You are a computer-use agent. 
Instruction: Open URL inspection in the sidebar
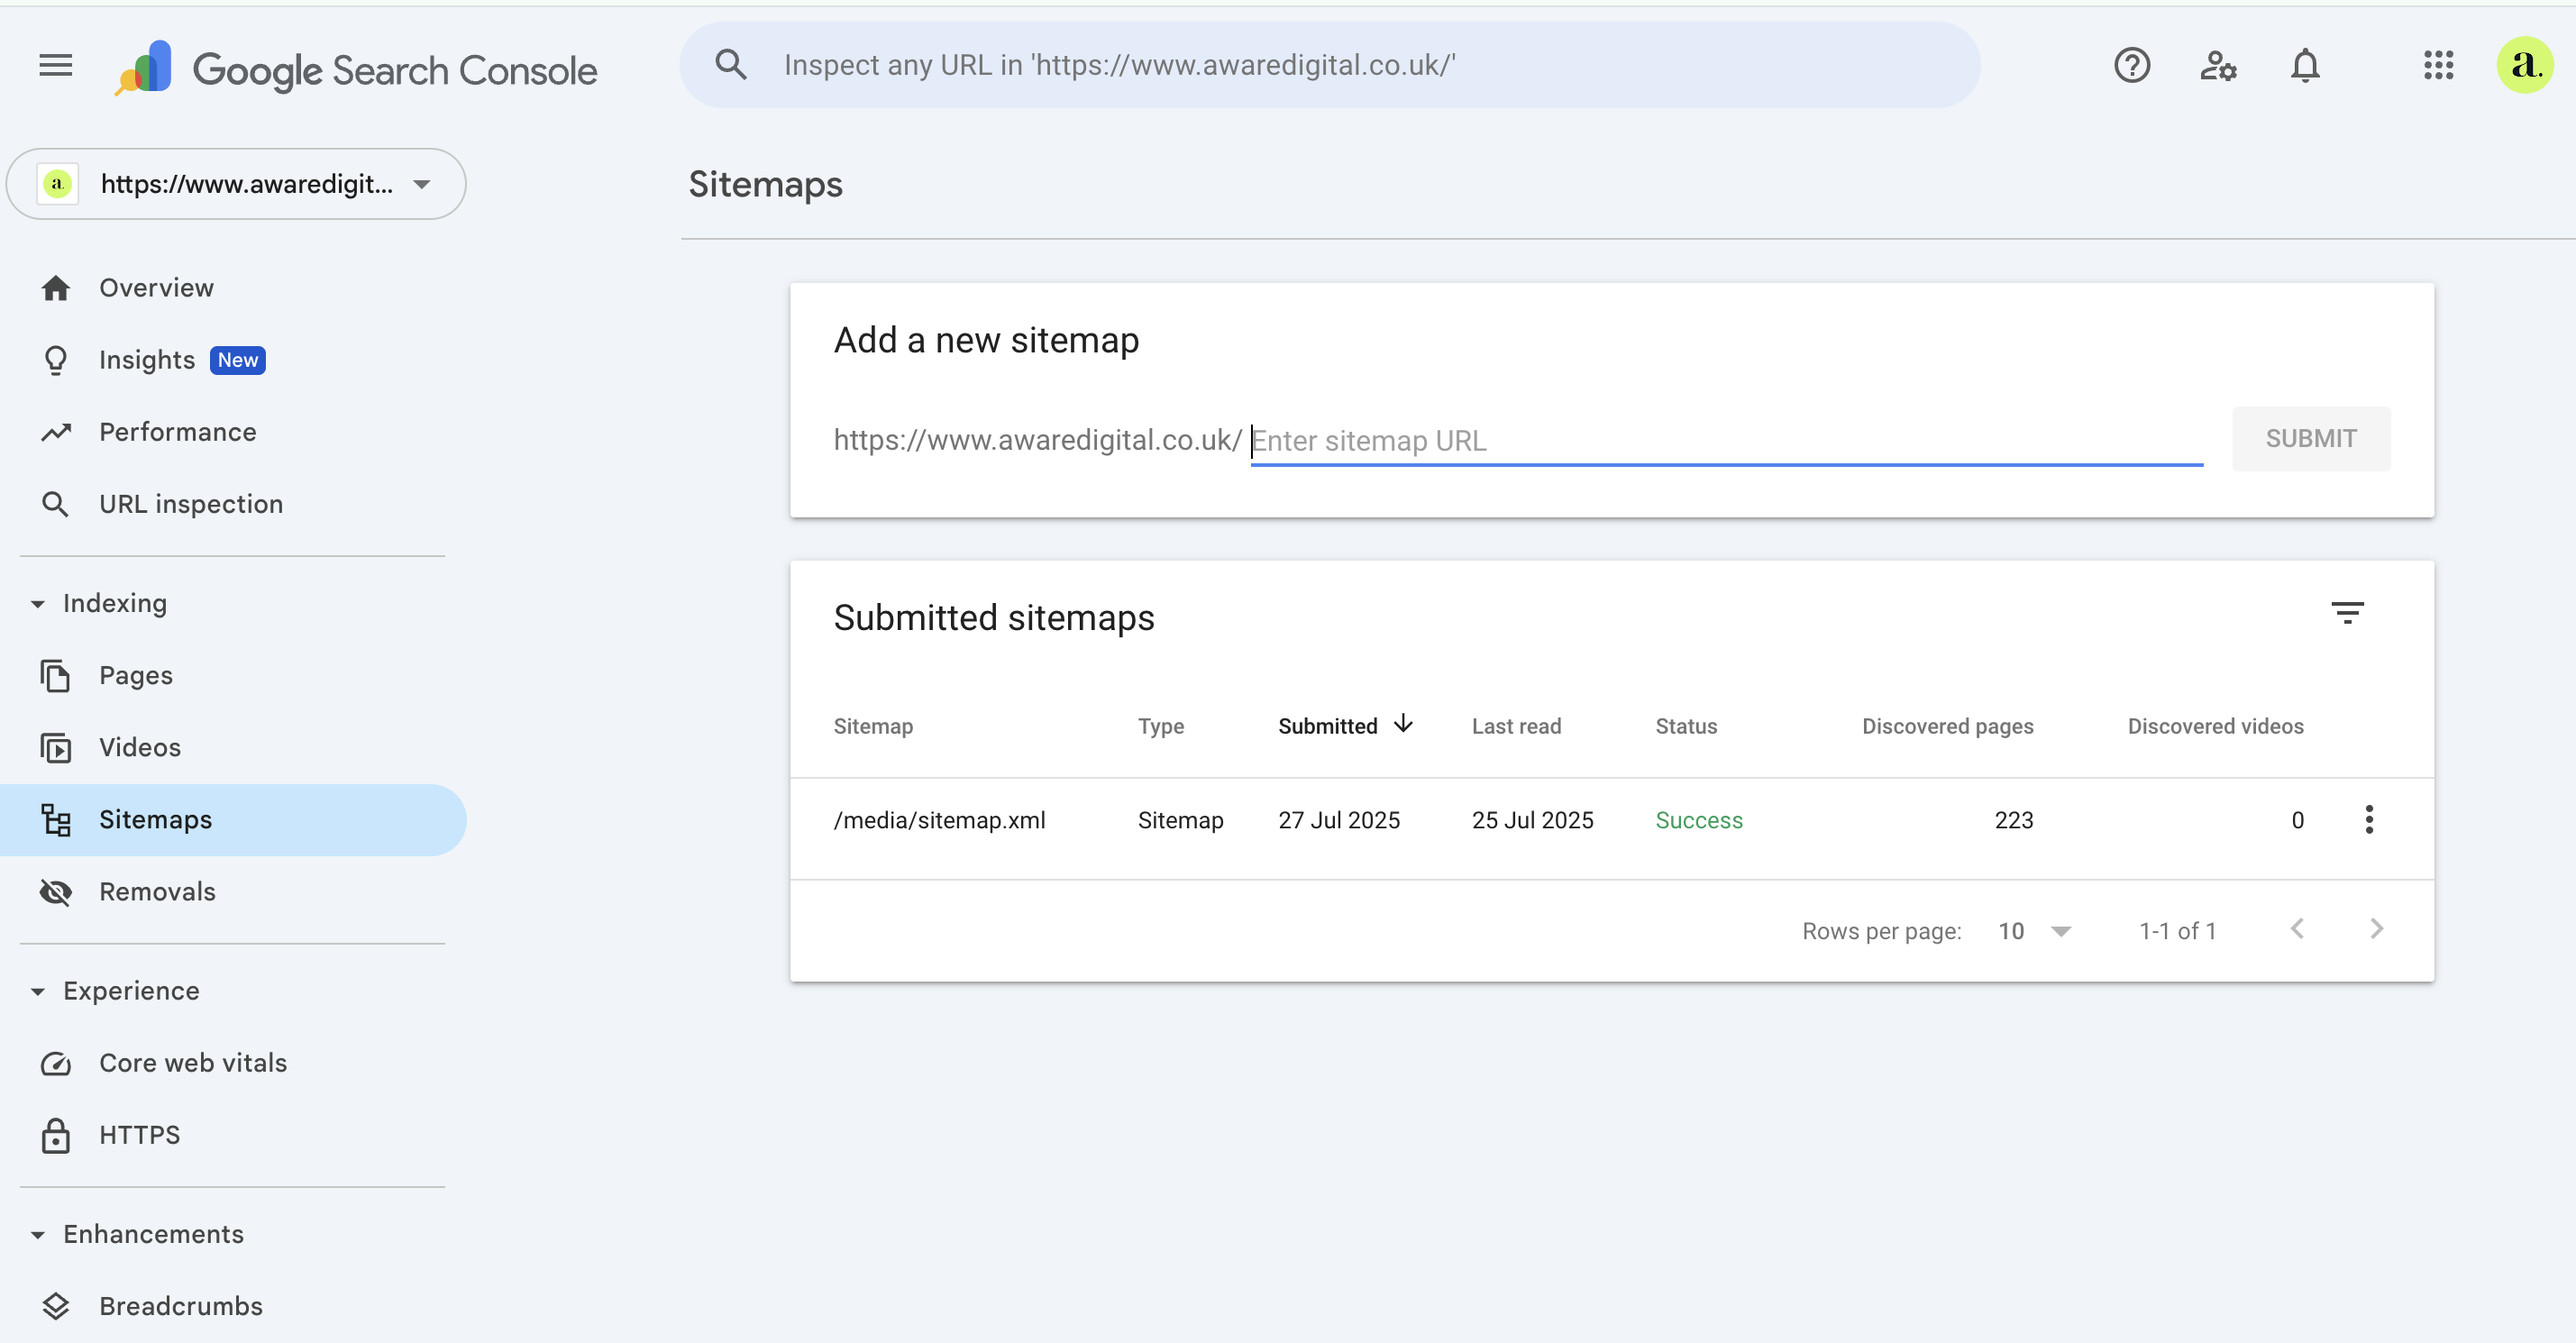coord(234,504)
